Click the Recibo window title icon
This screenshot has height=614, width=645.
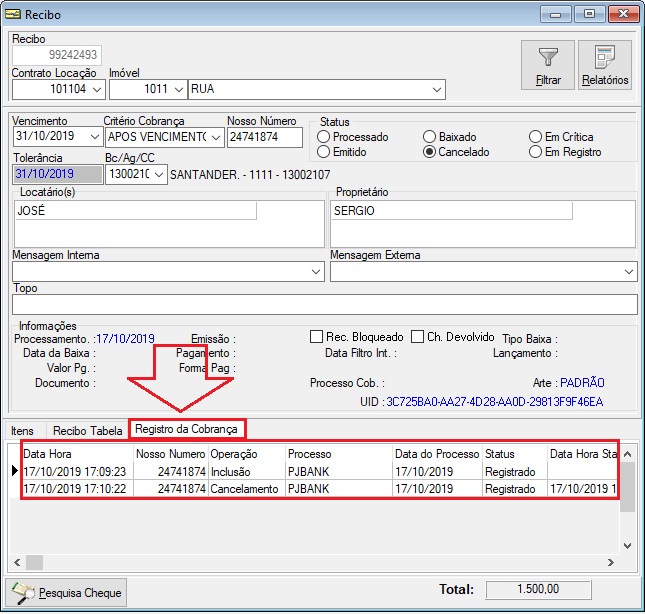tap(14, 14)
